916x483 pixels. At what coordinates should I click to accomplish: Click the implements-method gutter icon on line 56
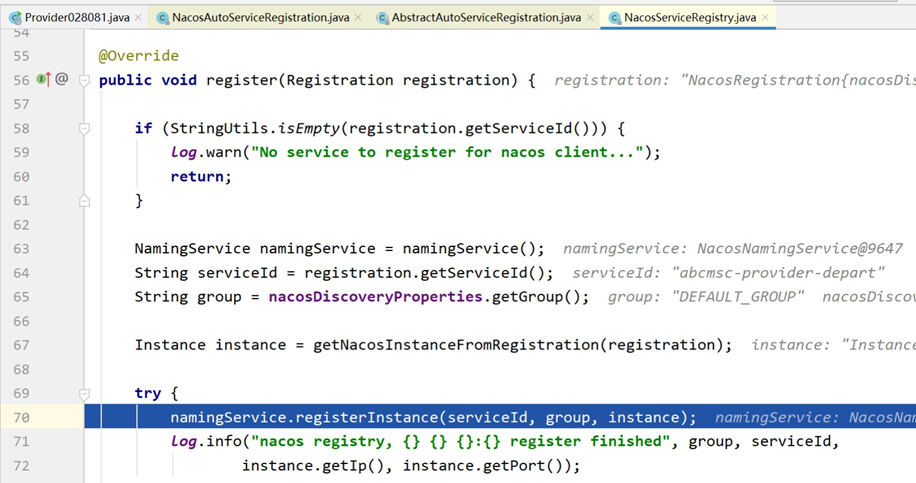pos(44,79)
